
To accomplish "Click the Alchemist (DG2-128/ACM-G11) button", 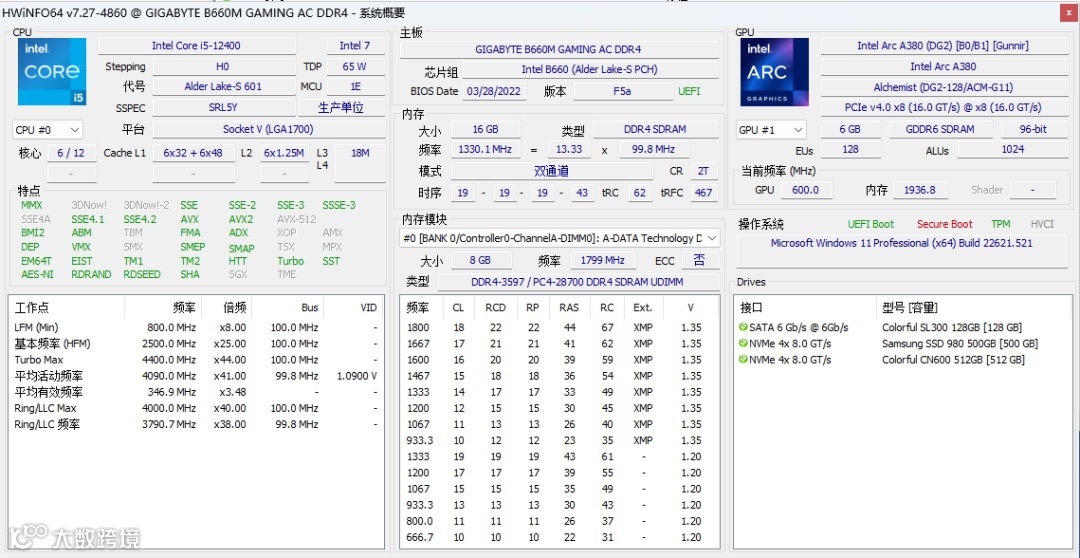I will 943,87.
